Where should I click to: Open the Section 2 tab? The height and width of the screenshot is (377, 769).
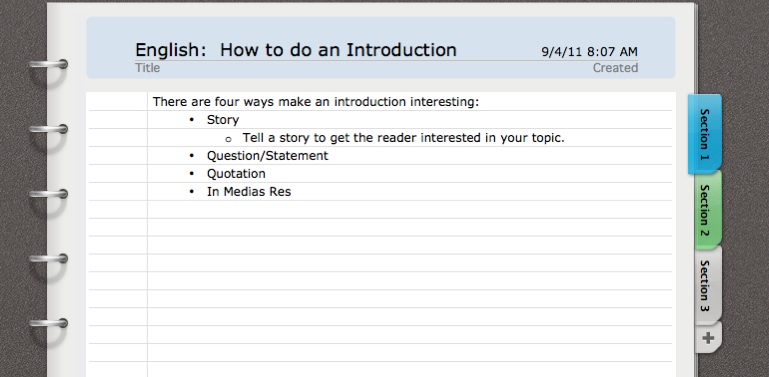708,210
